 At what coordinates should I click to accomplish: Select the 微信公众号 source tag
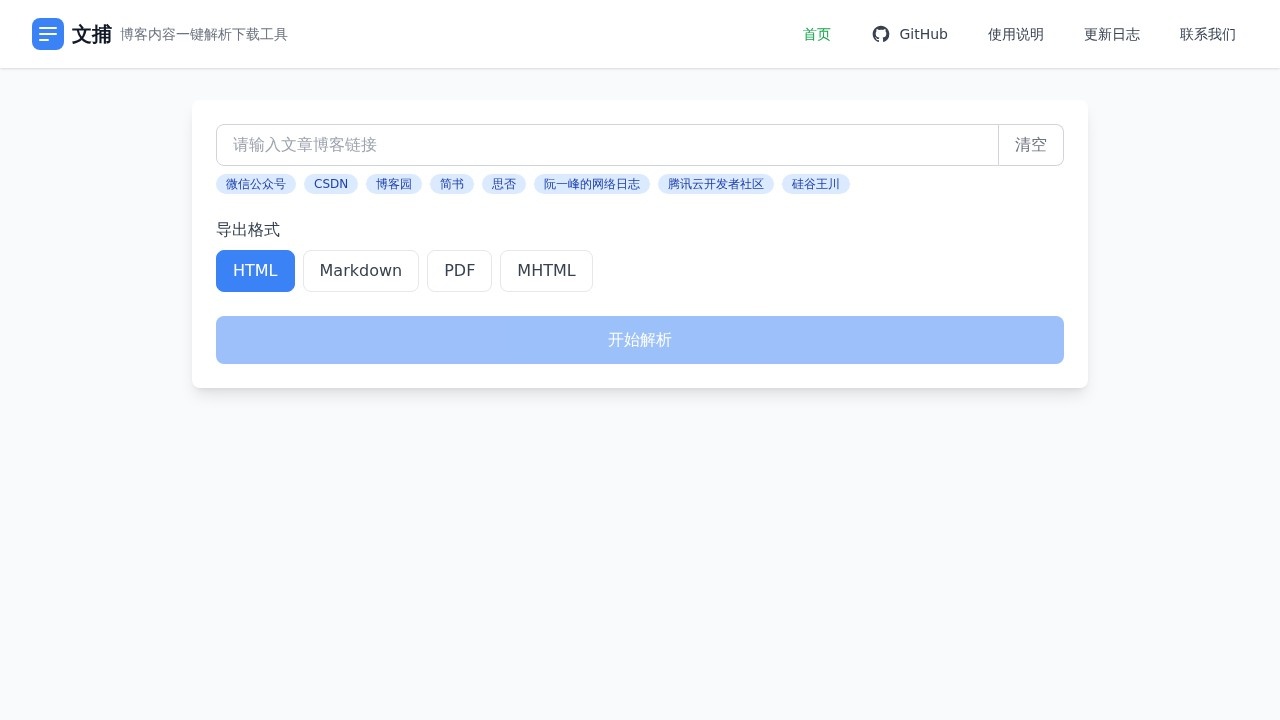(255, 184)
